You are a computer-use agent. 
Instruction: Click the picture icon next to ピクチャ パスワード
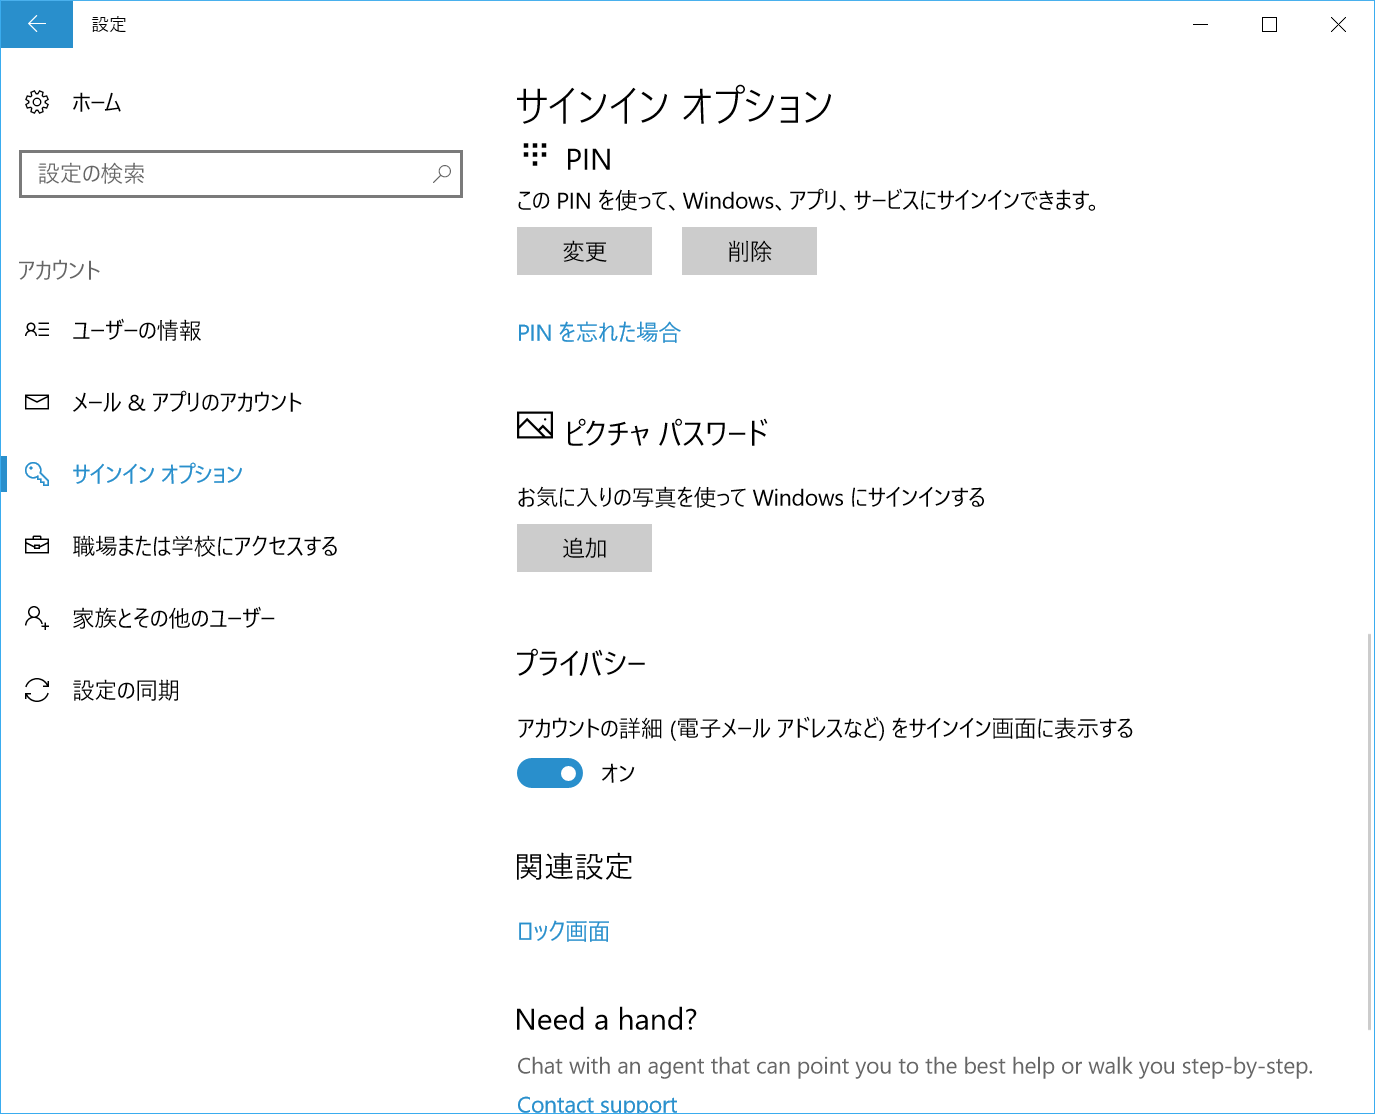(534, 426)
